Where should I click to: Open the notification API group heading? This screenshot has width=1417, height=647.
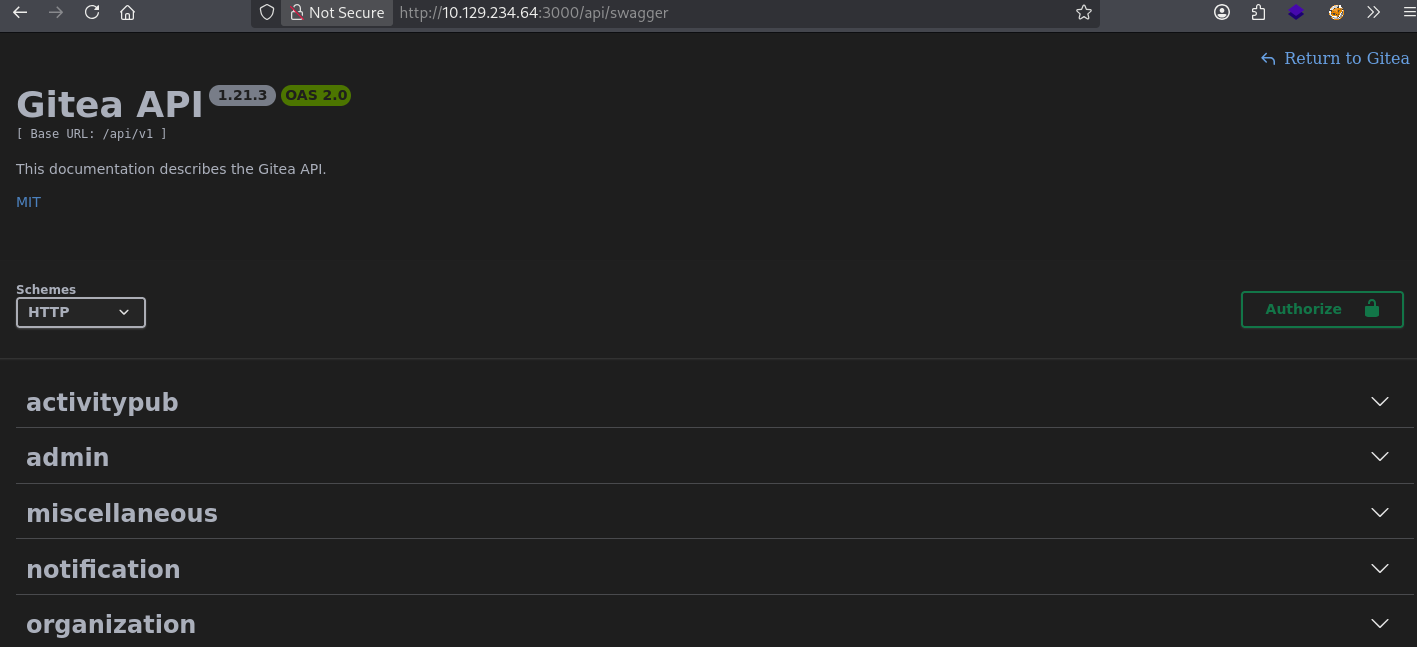coord(103,569)
